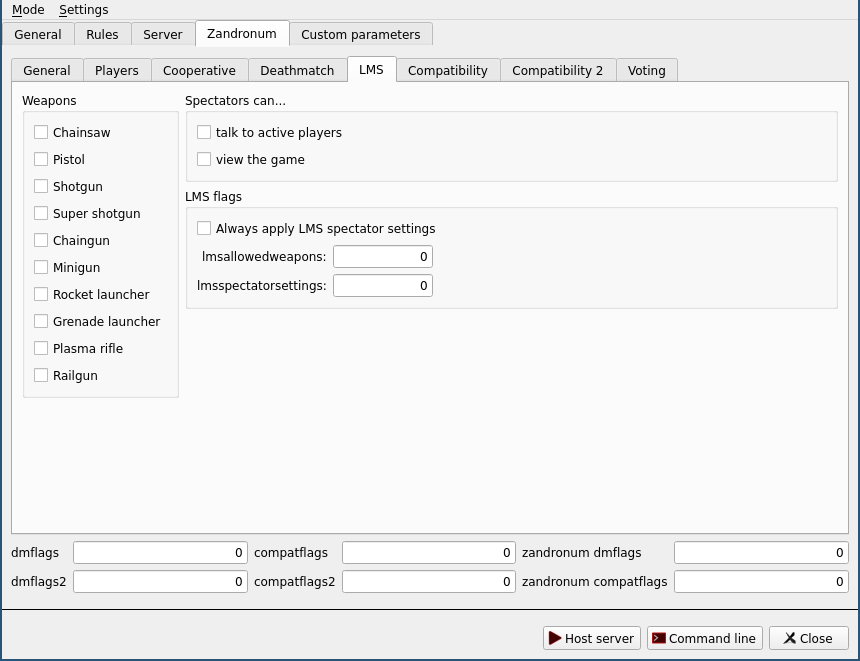Toggle the Super shotgun checkbox
Viewport: 860px width, 661px height.
tap(41, 213)
